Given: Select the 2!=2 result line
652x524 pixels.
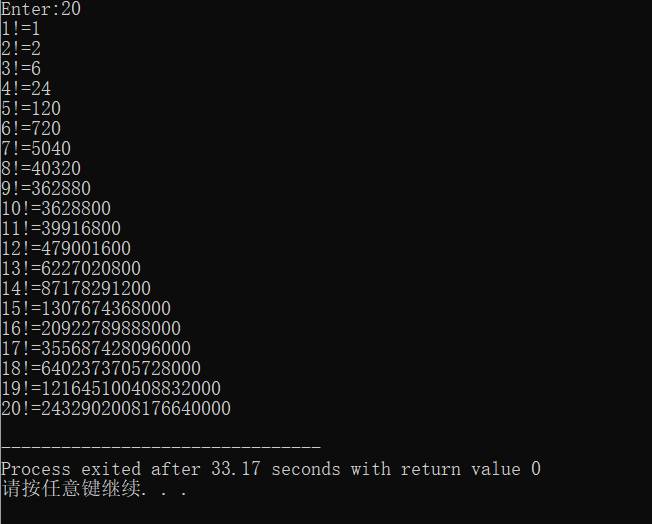Looking at the screenshot, I should pos(21,49).
